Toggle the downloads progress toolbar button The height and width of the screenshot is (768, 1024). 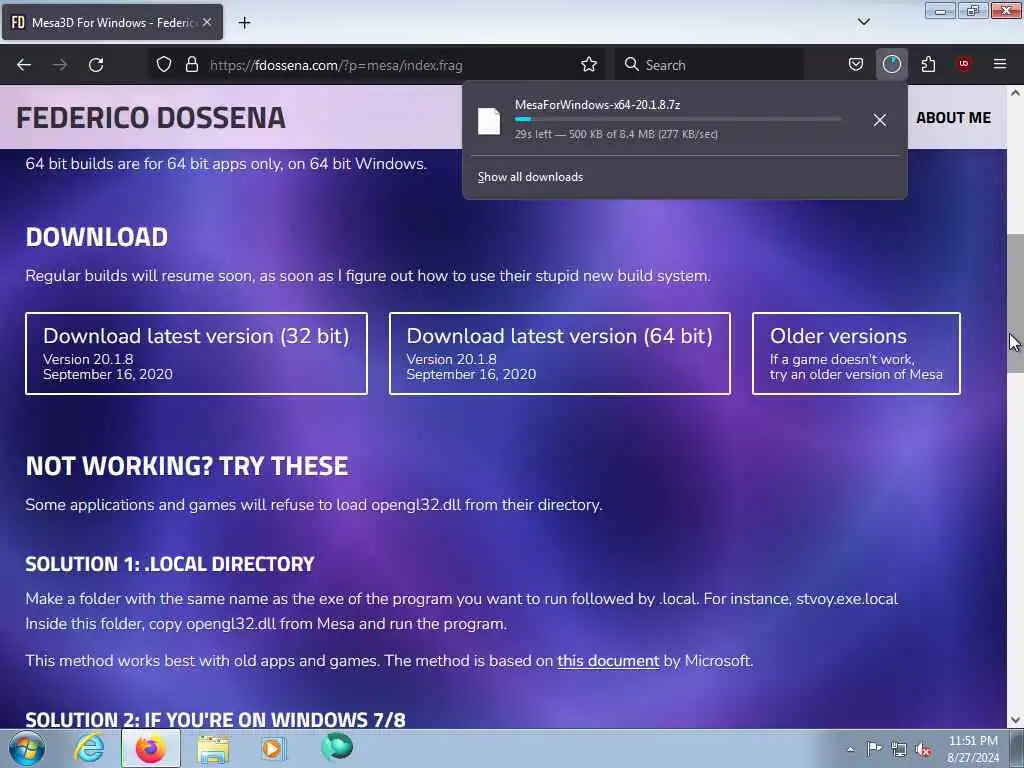pos(891,64)
